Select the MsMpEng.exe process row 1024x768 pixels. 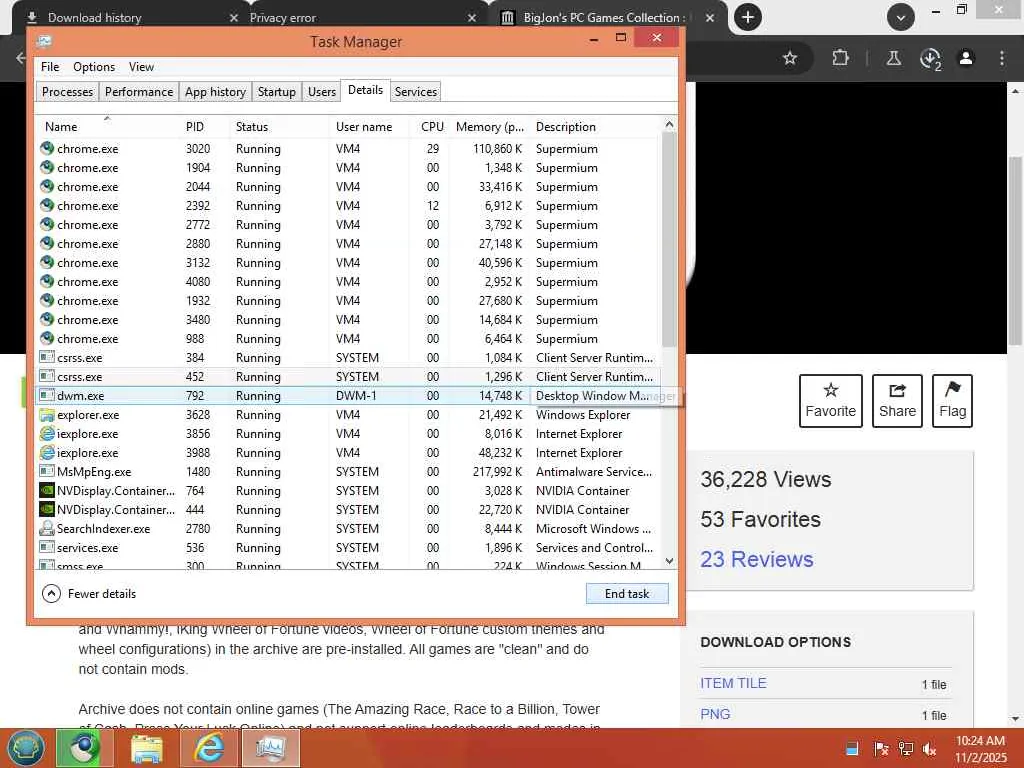pyautogui.click(x=349, y=471)
